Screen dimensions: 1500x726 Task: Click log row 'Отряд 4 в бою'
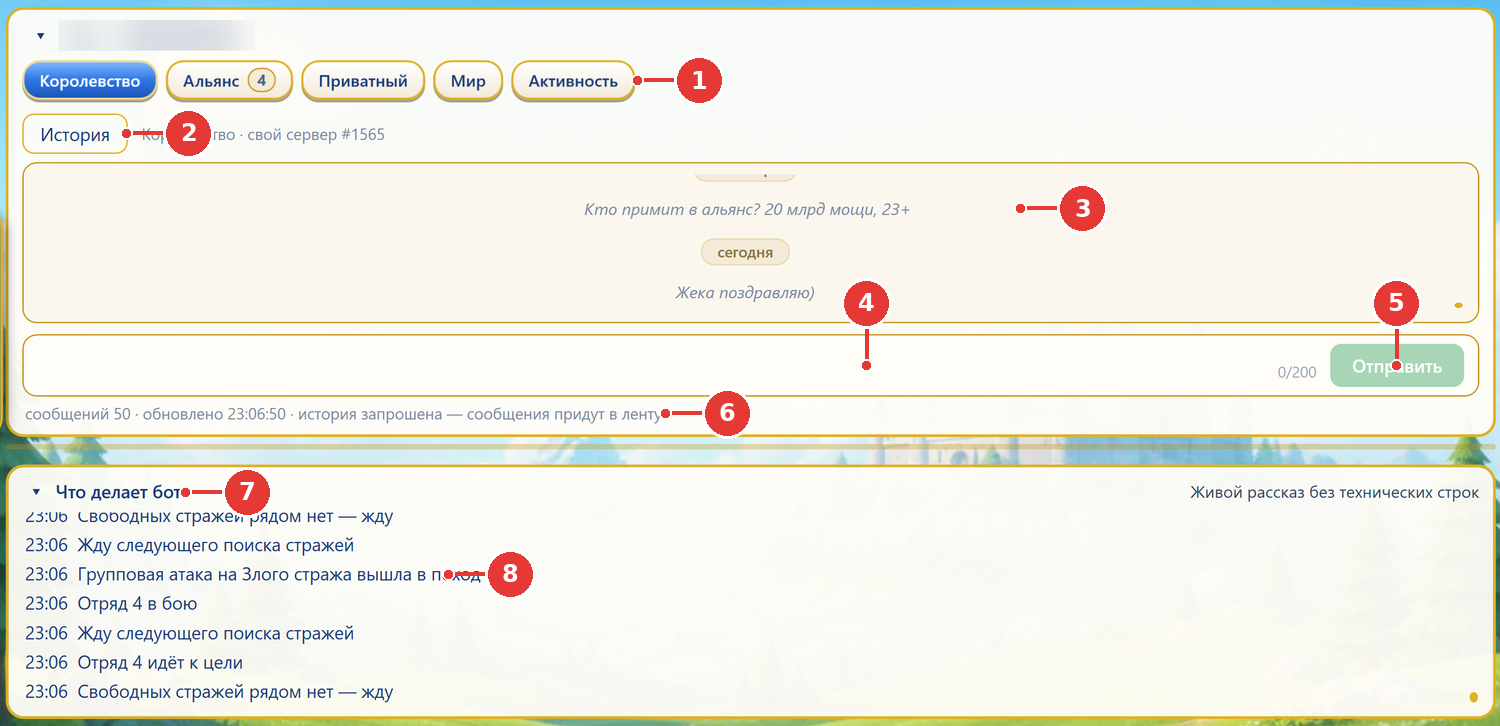point(111,604)
